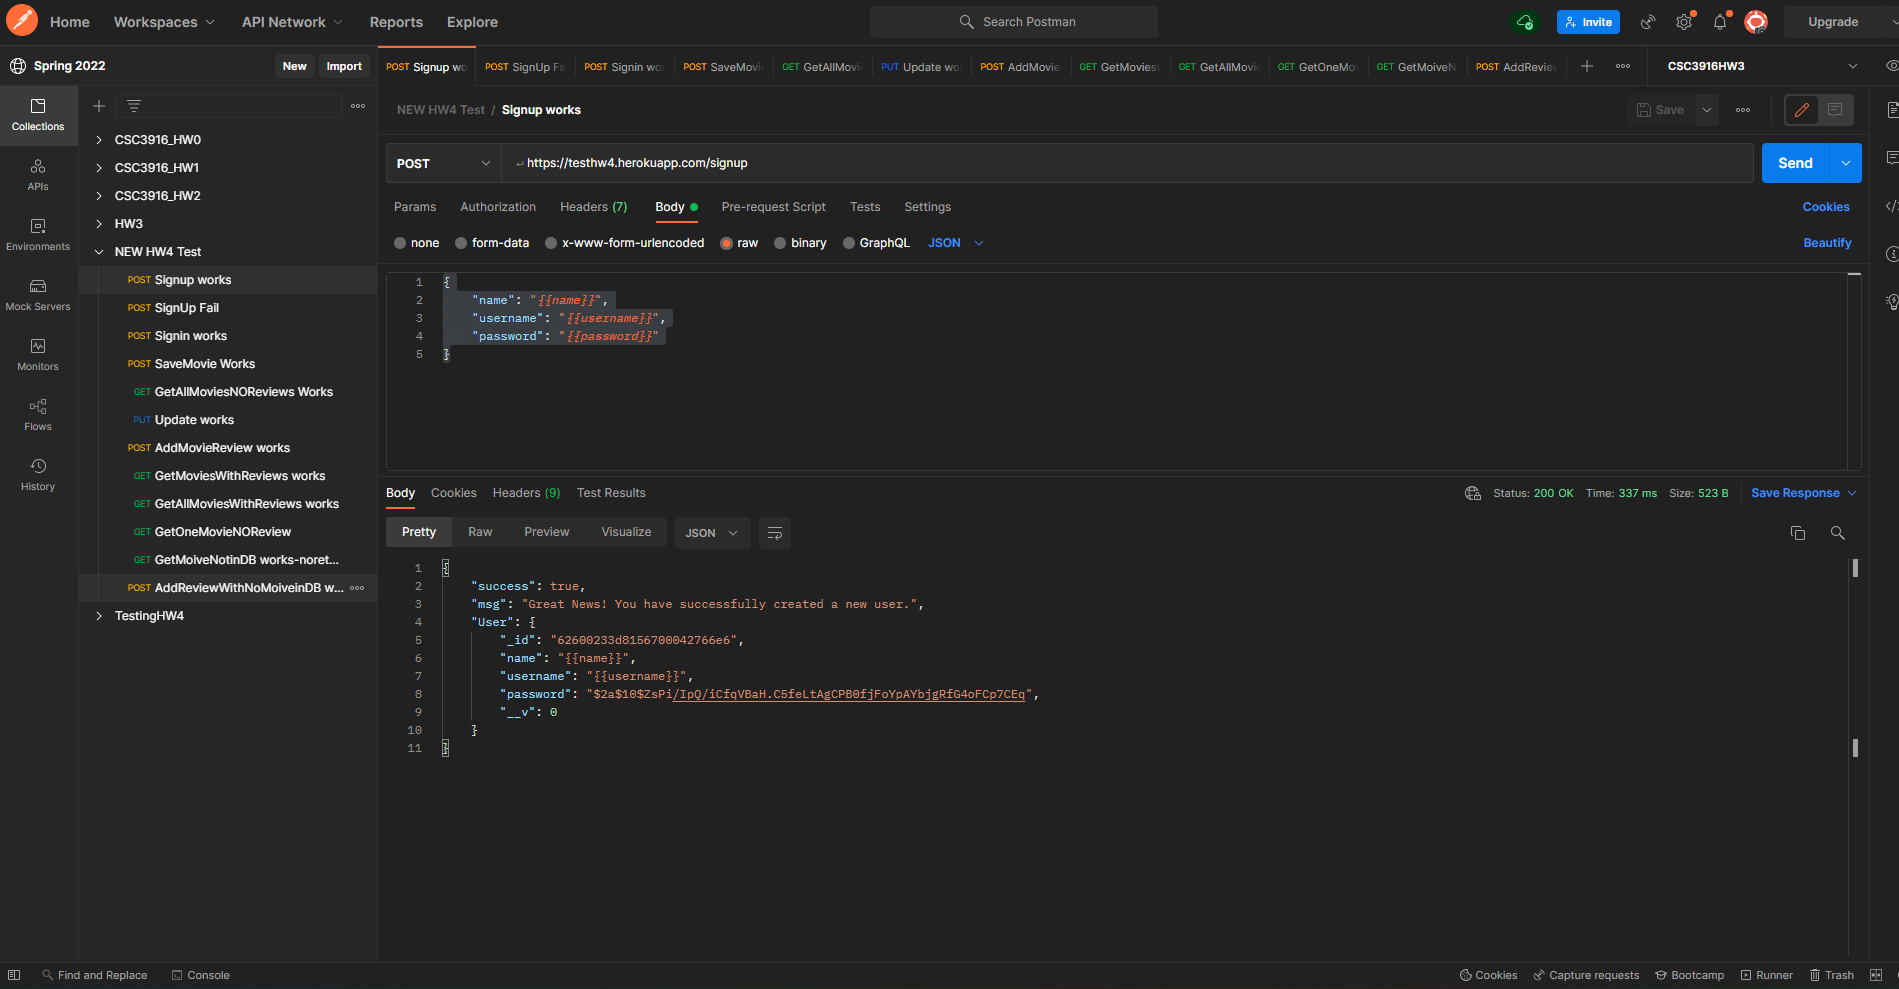Screen dimensions: 1899x989
Task: Switch body type to form-data
Action: 492,243
